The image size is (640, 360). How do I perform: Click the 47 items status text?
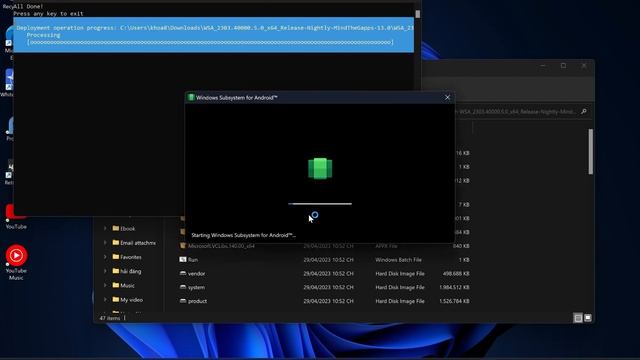[x=110, y=318]
